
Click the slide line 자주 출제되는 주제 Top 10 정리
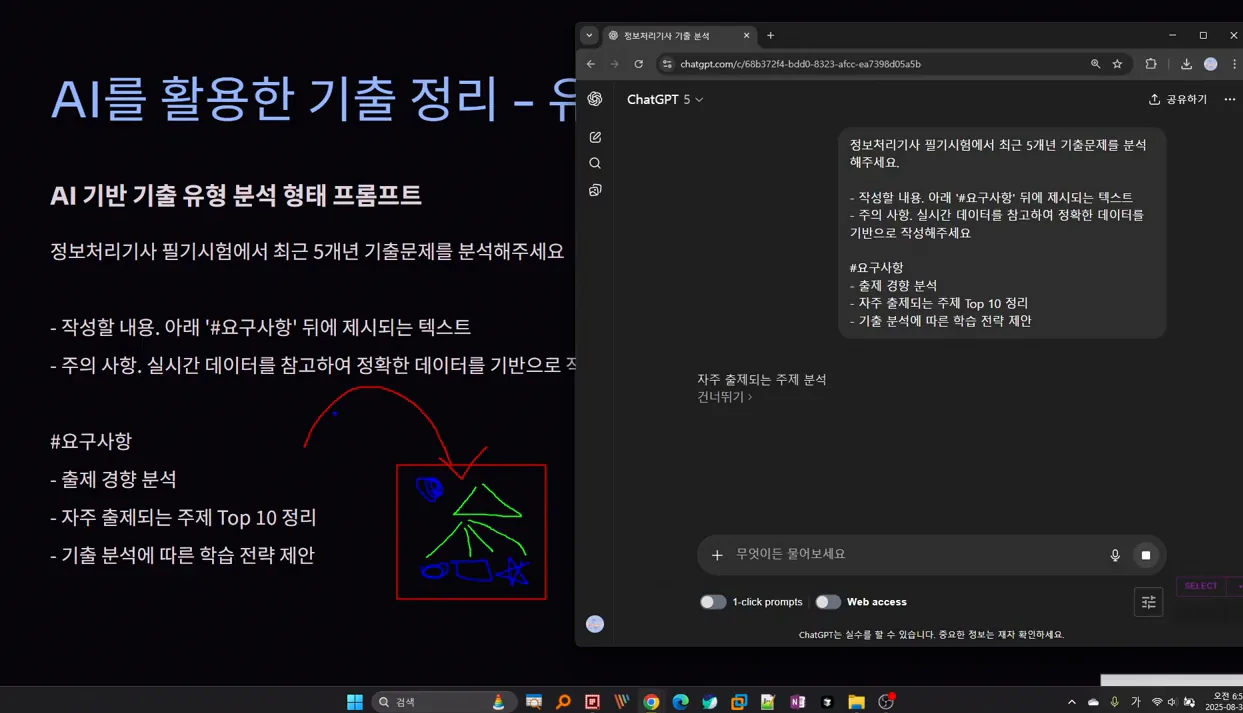point(183,517)
